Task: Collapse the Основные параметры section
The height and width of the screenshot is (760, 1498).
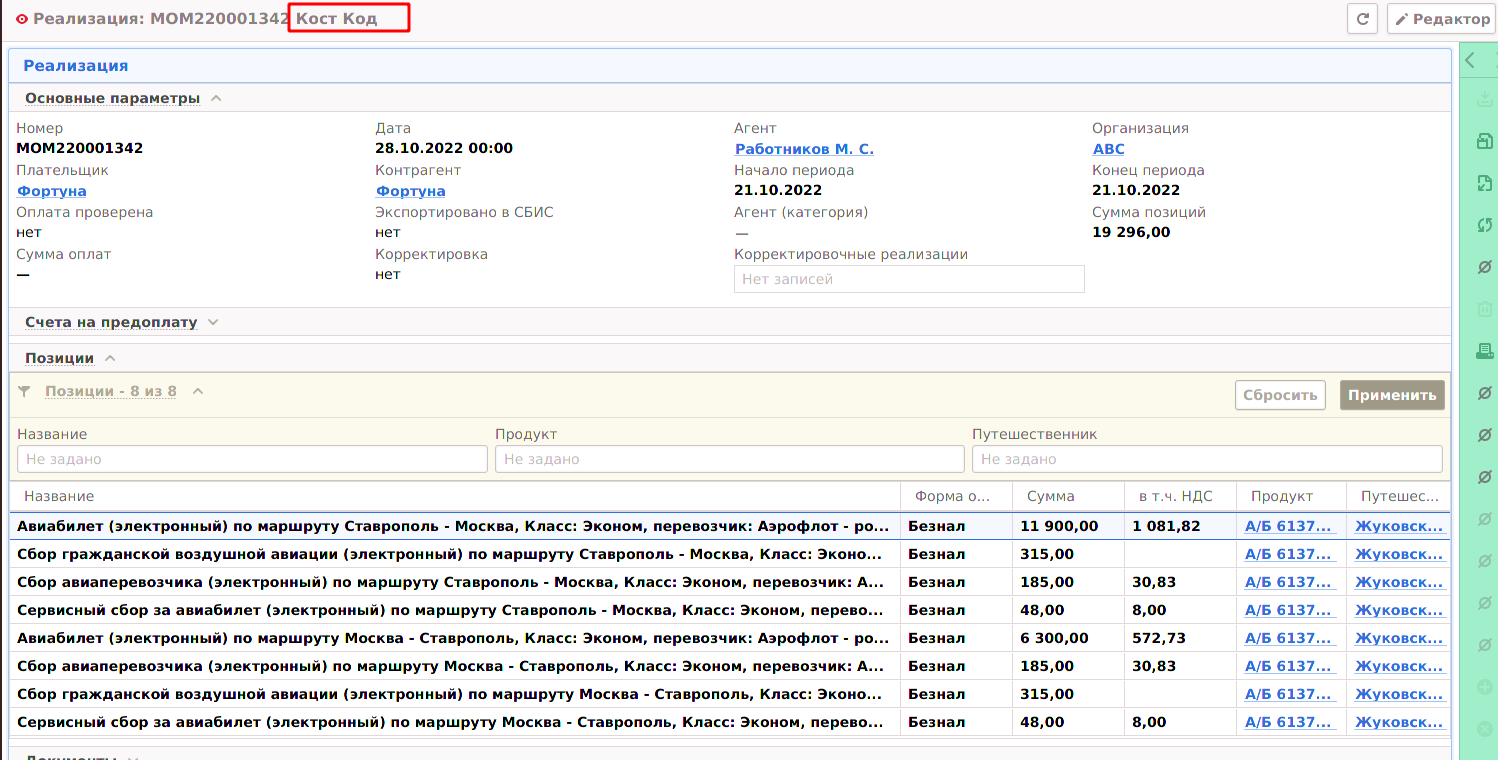Action: [x=216, y=98]
